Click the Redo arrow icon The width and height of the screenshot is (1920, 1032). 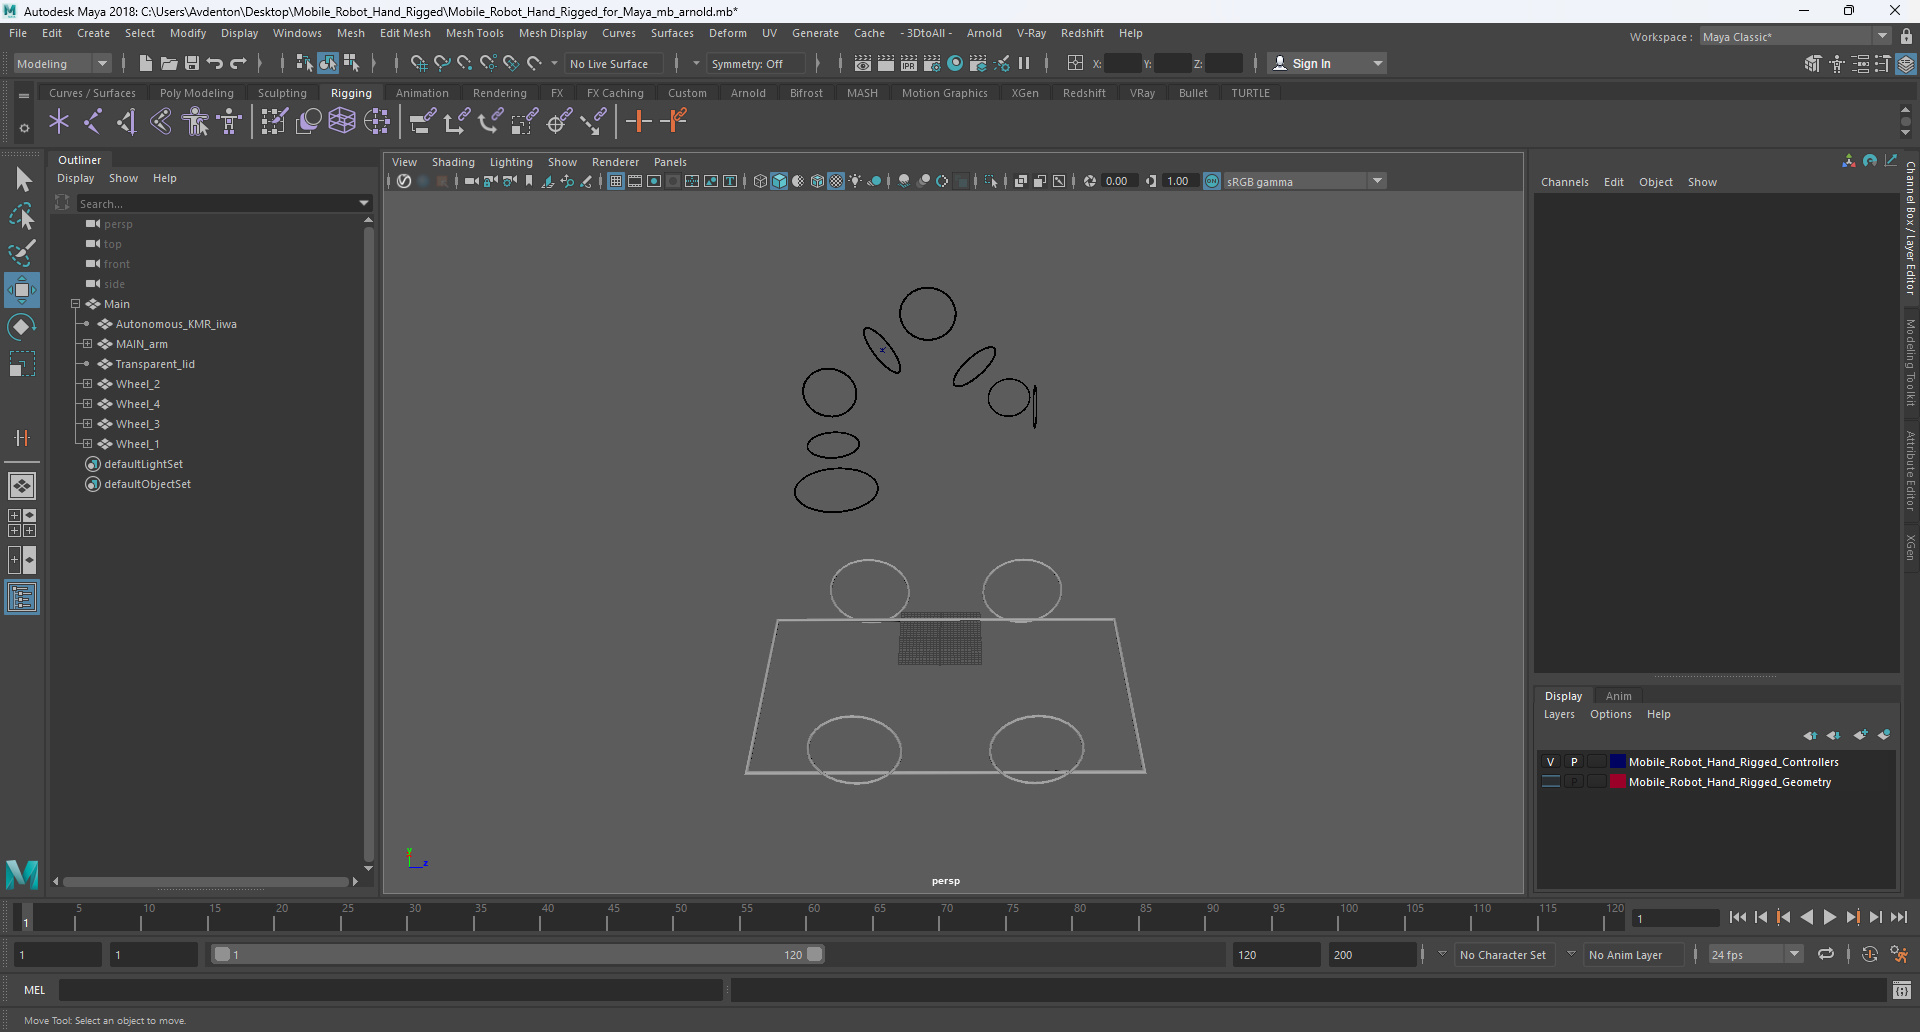click(238, 63)
